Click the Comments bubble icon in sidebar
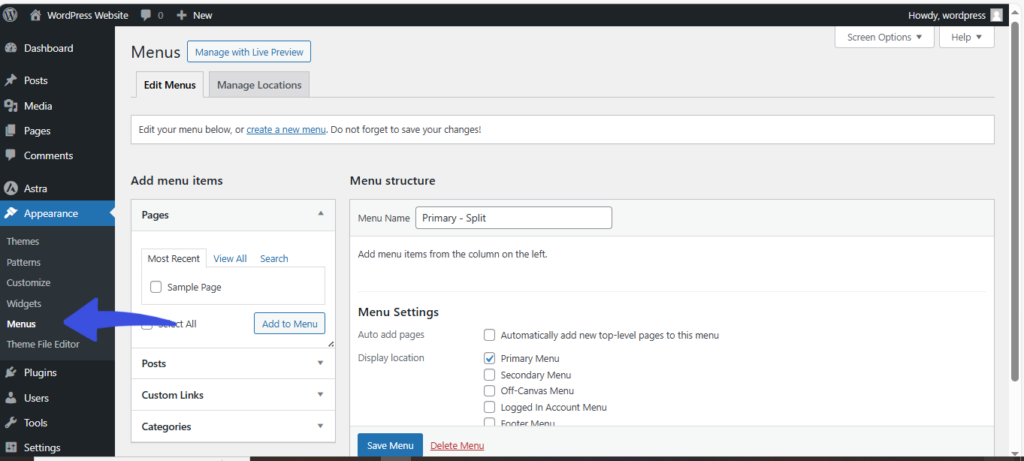This screenshot has width=1024, height=461. click(10, 155)
